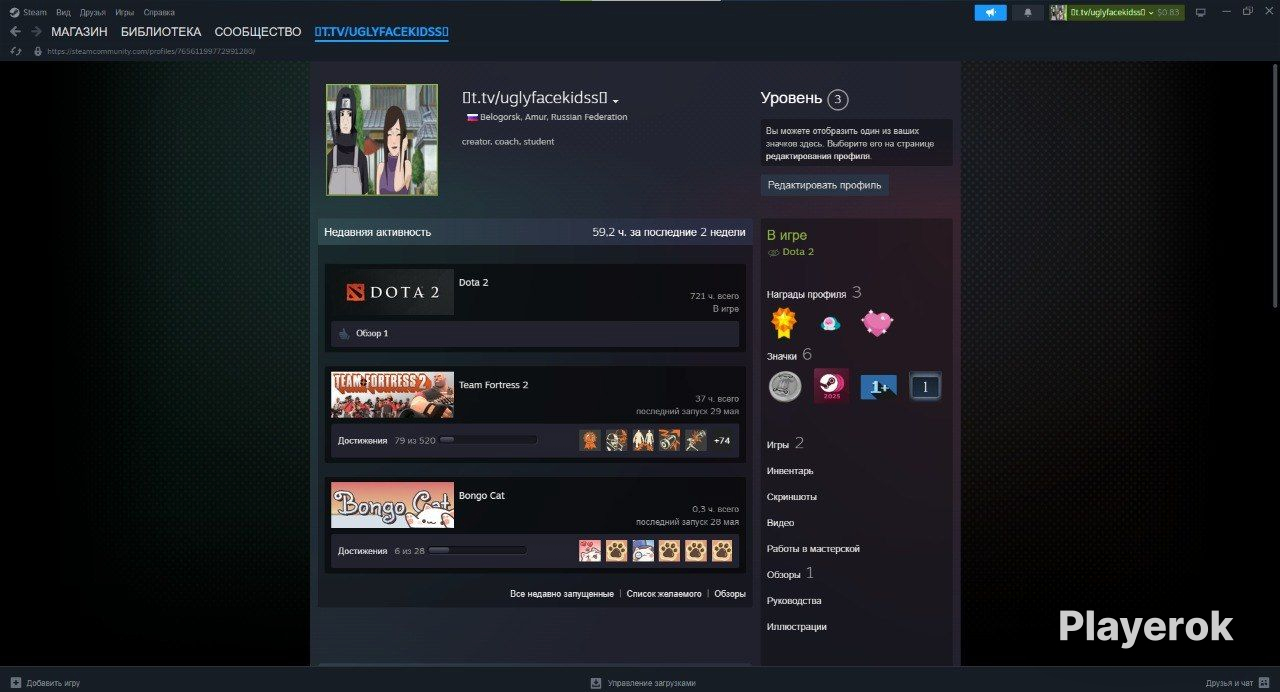The image size is (1280, 692).
Task: Click the pink hearts cat Bongo Cat achievement
Action: point(590,551)
